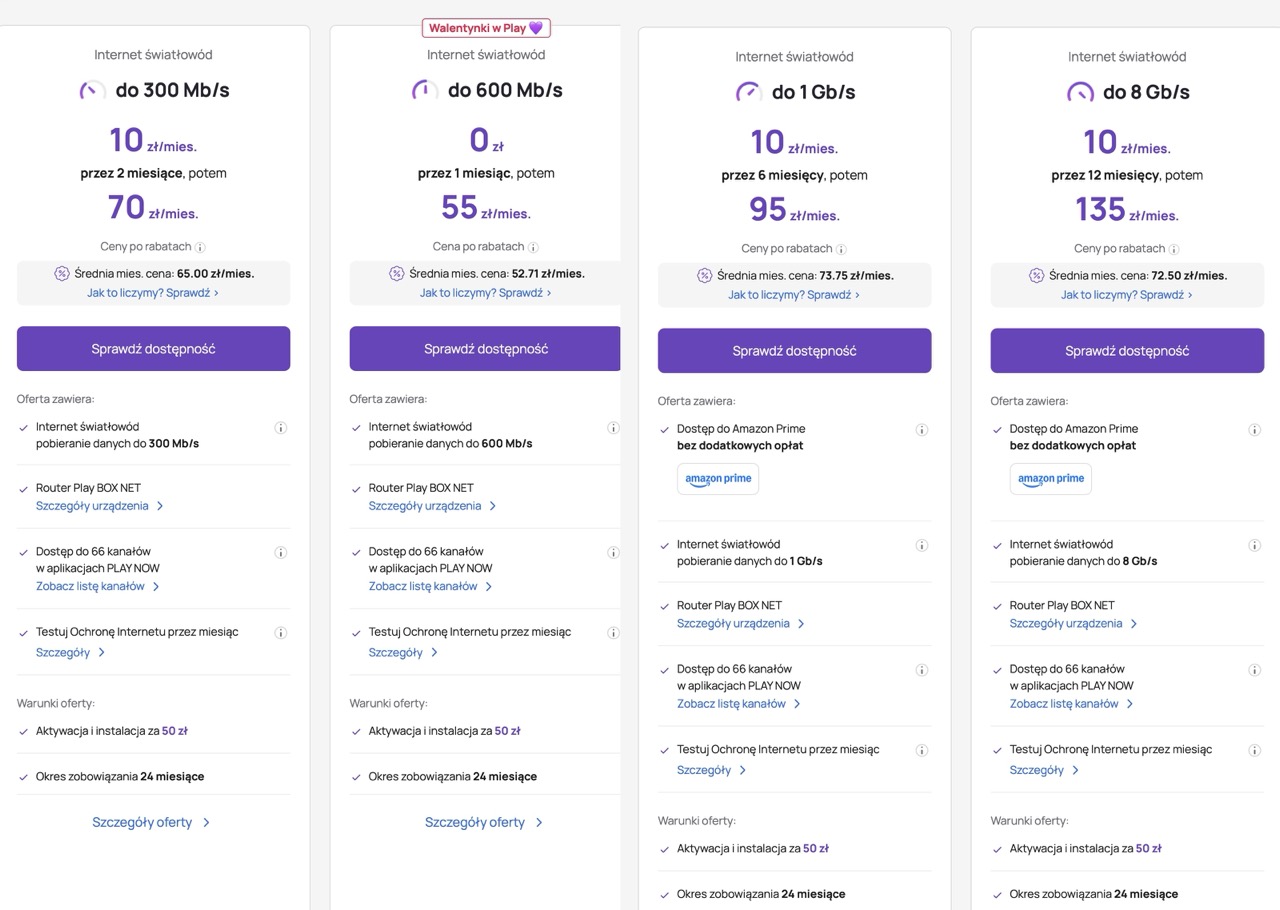Click info icon beside 'Ceny po rabatach' in 300 Mb/s plan
The height and width of the screenshot is (910, 1280).
coord(200,247)
